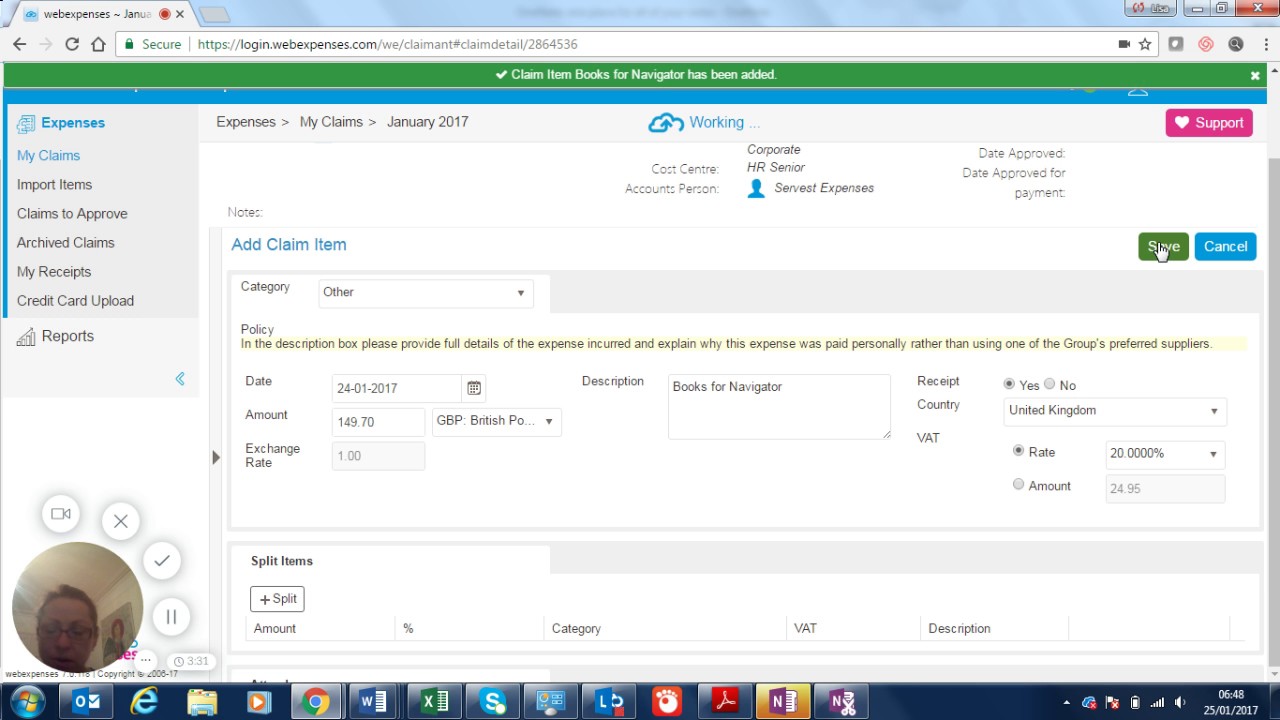Open Excel from the taskbar
Image resolution: width=1280 pixels, height=720 pixels.
[434, 702]
